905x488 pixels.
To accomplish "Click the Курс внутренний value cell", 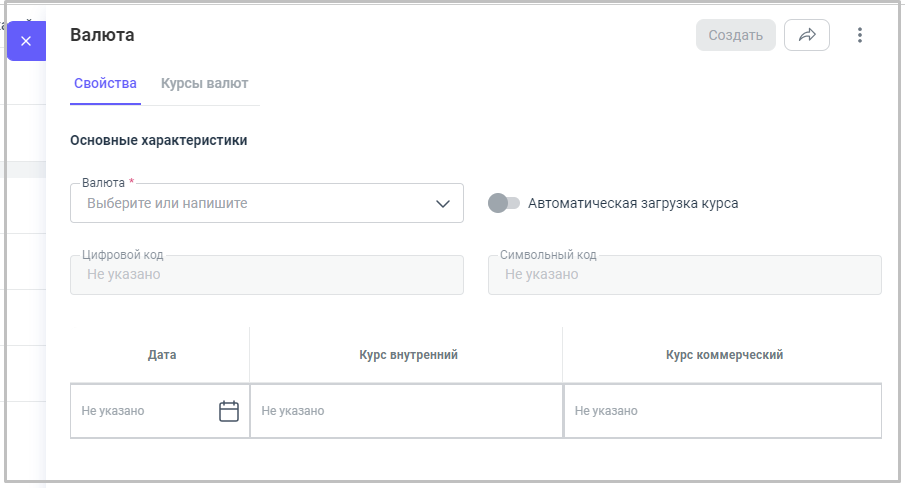I will 406,411.
